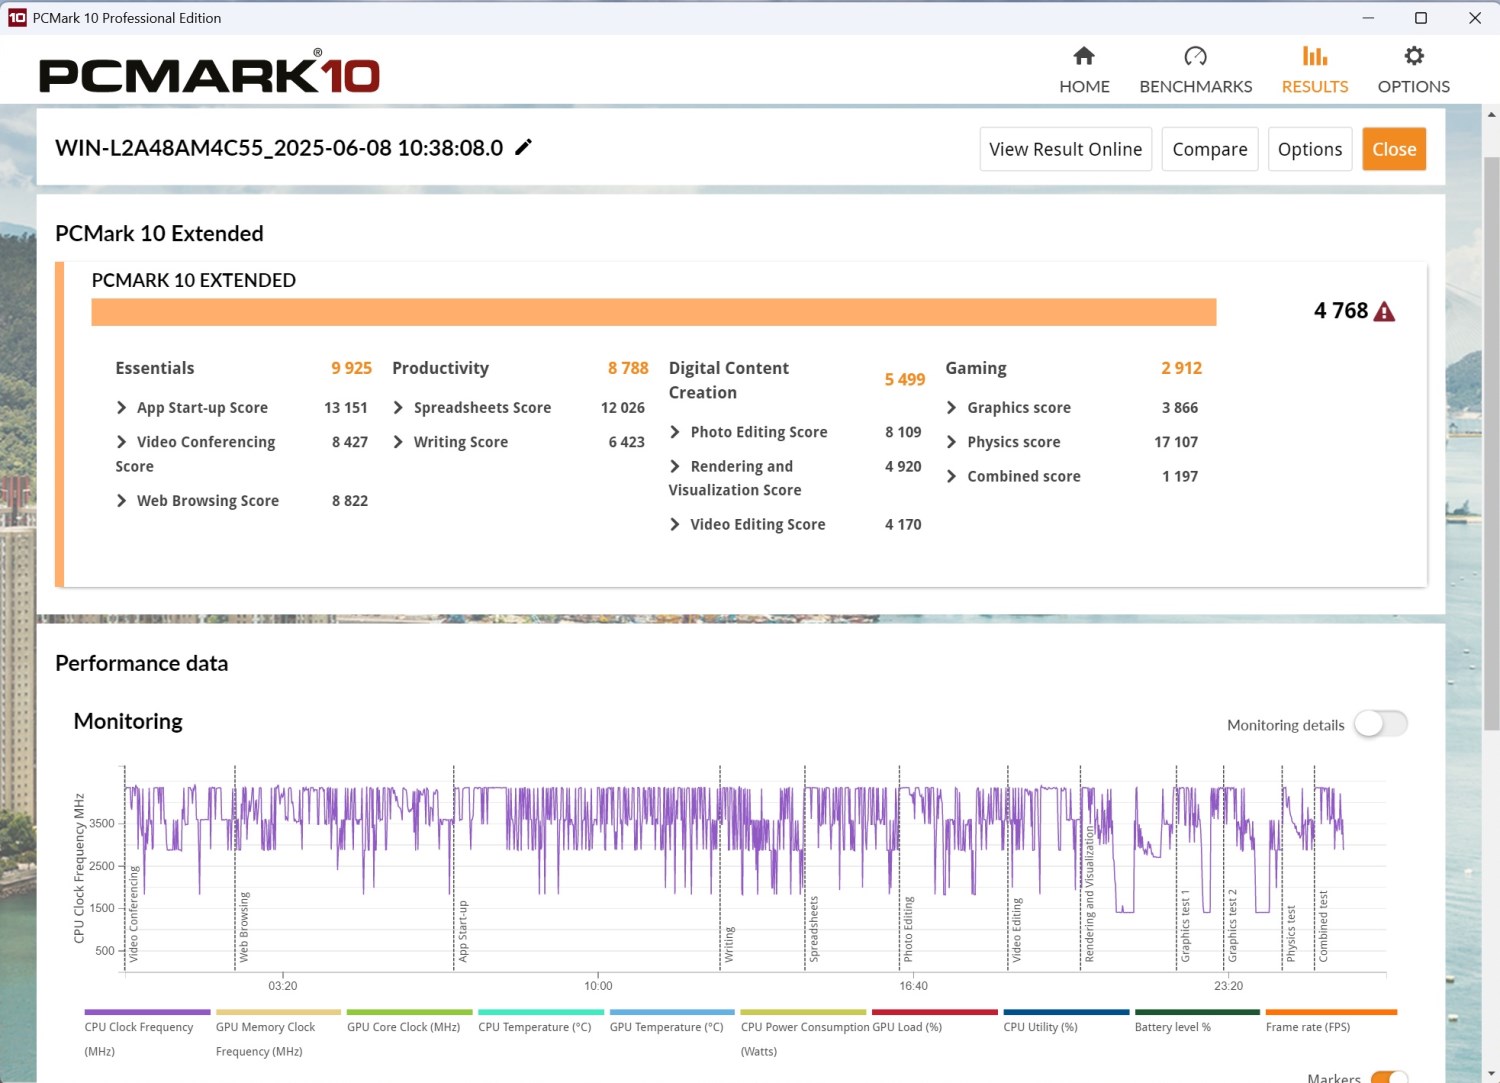Click the green GPU Core Clock swatch
The width and height of the screenshot is (1500, 1083).
pyautogui.click(x=409, y=1012)
